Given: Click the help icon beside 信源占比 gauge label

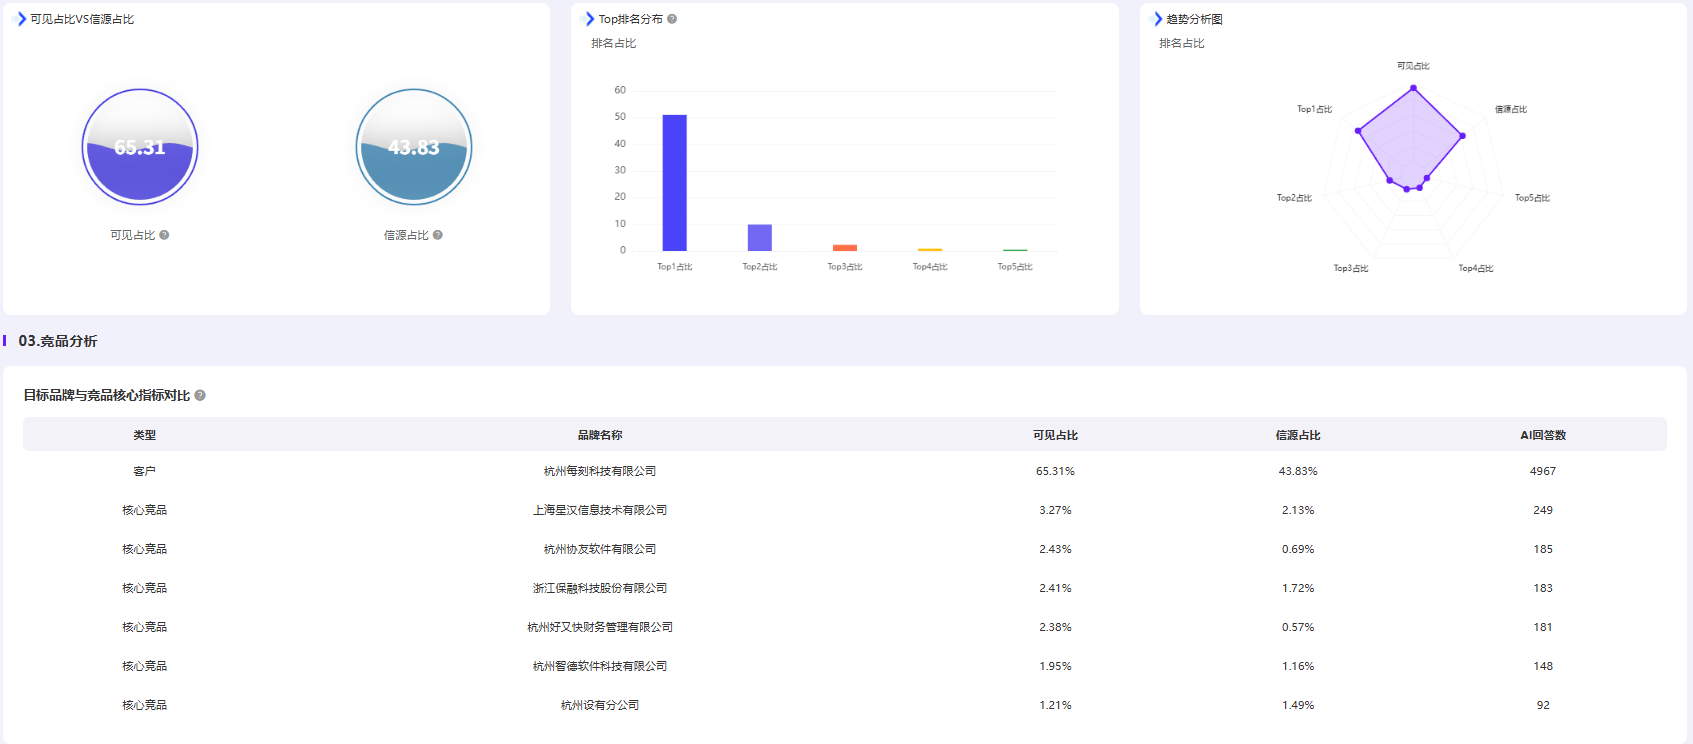Looking at the screenshot, I should 438,235.
